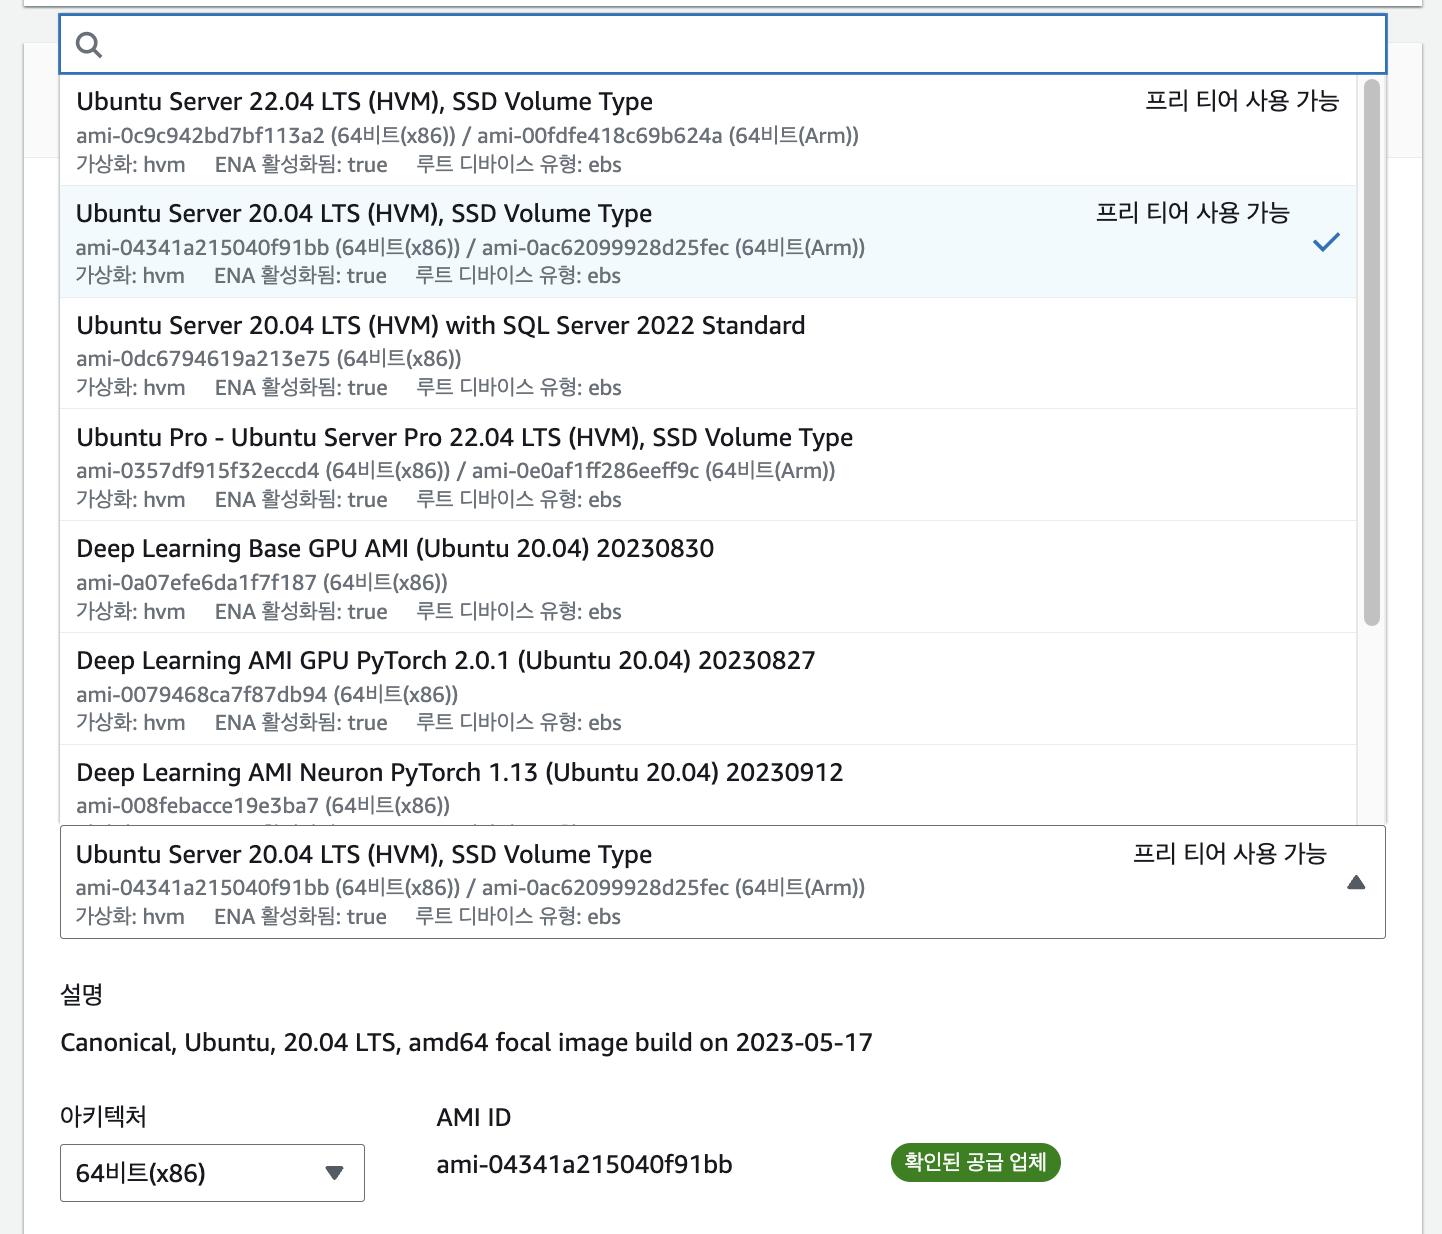
Task: Click ami-008febacce19e3ba7 ID text
Action: [197, 806]
